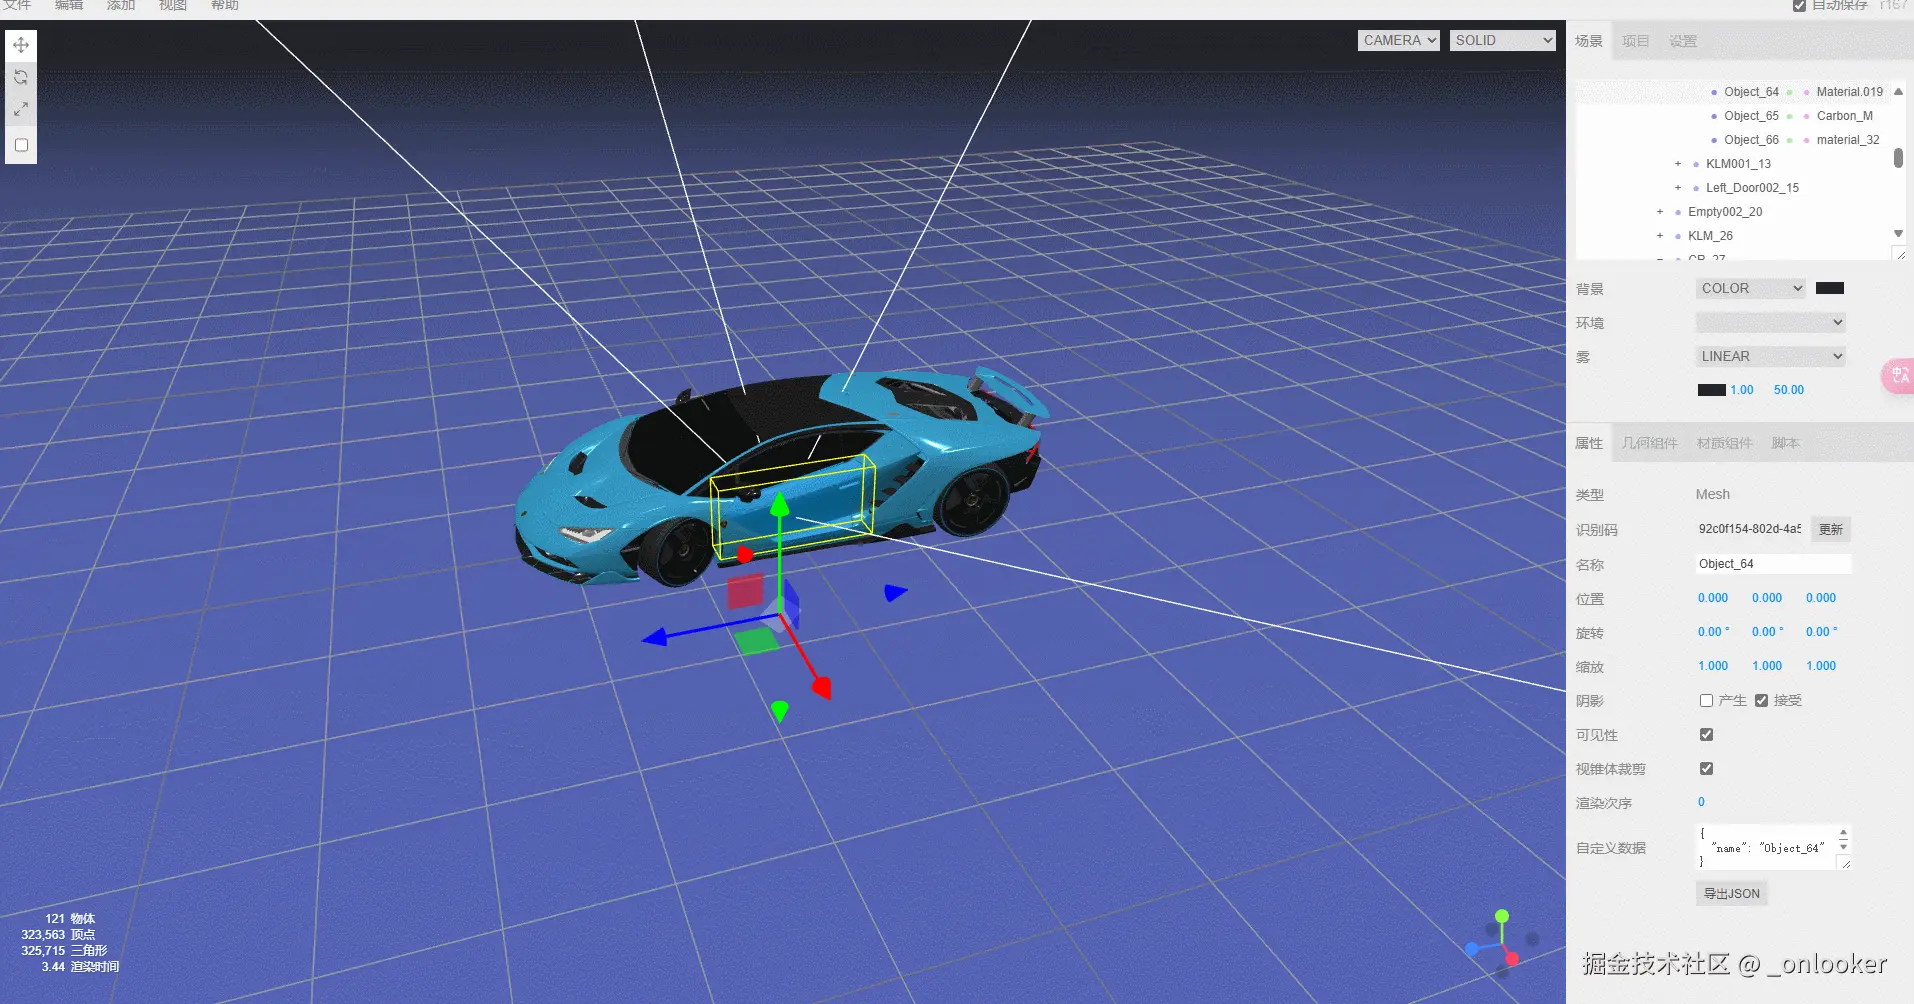
Task: Select the rotate tool
Action: [21, 77]
